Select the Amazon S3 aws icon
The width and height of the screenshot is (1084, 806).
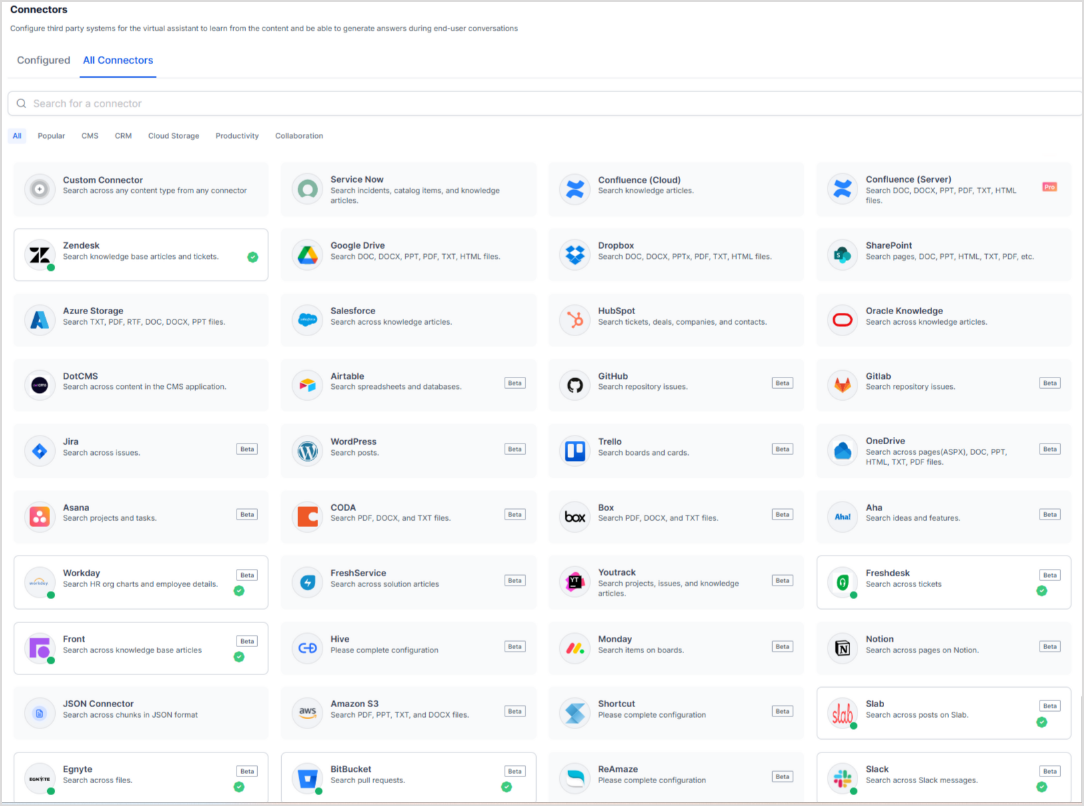tap(307, 713)
